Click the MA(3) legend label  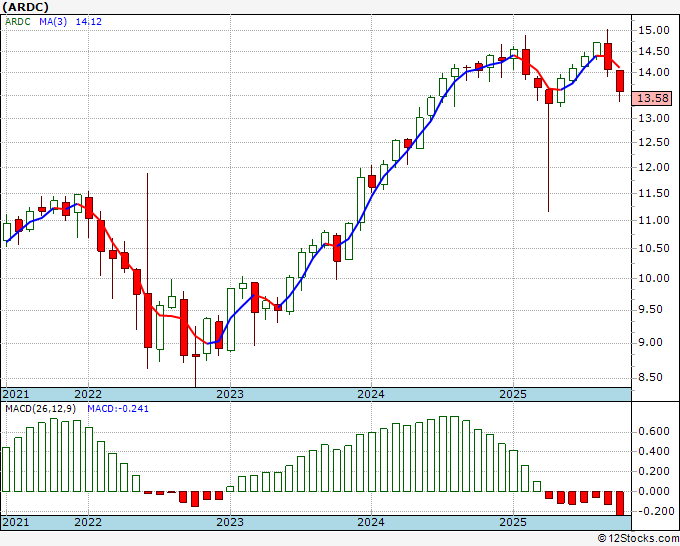(53, 22)
